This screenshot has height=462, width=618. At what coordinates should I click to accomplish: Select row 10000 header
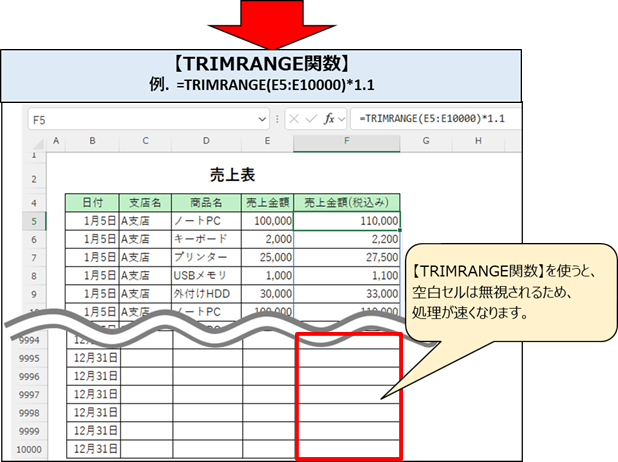coord(30,450)
